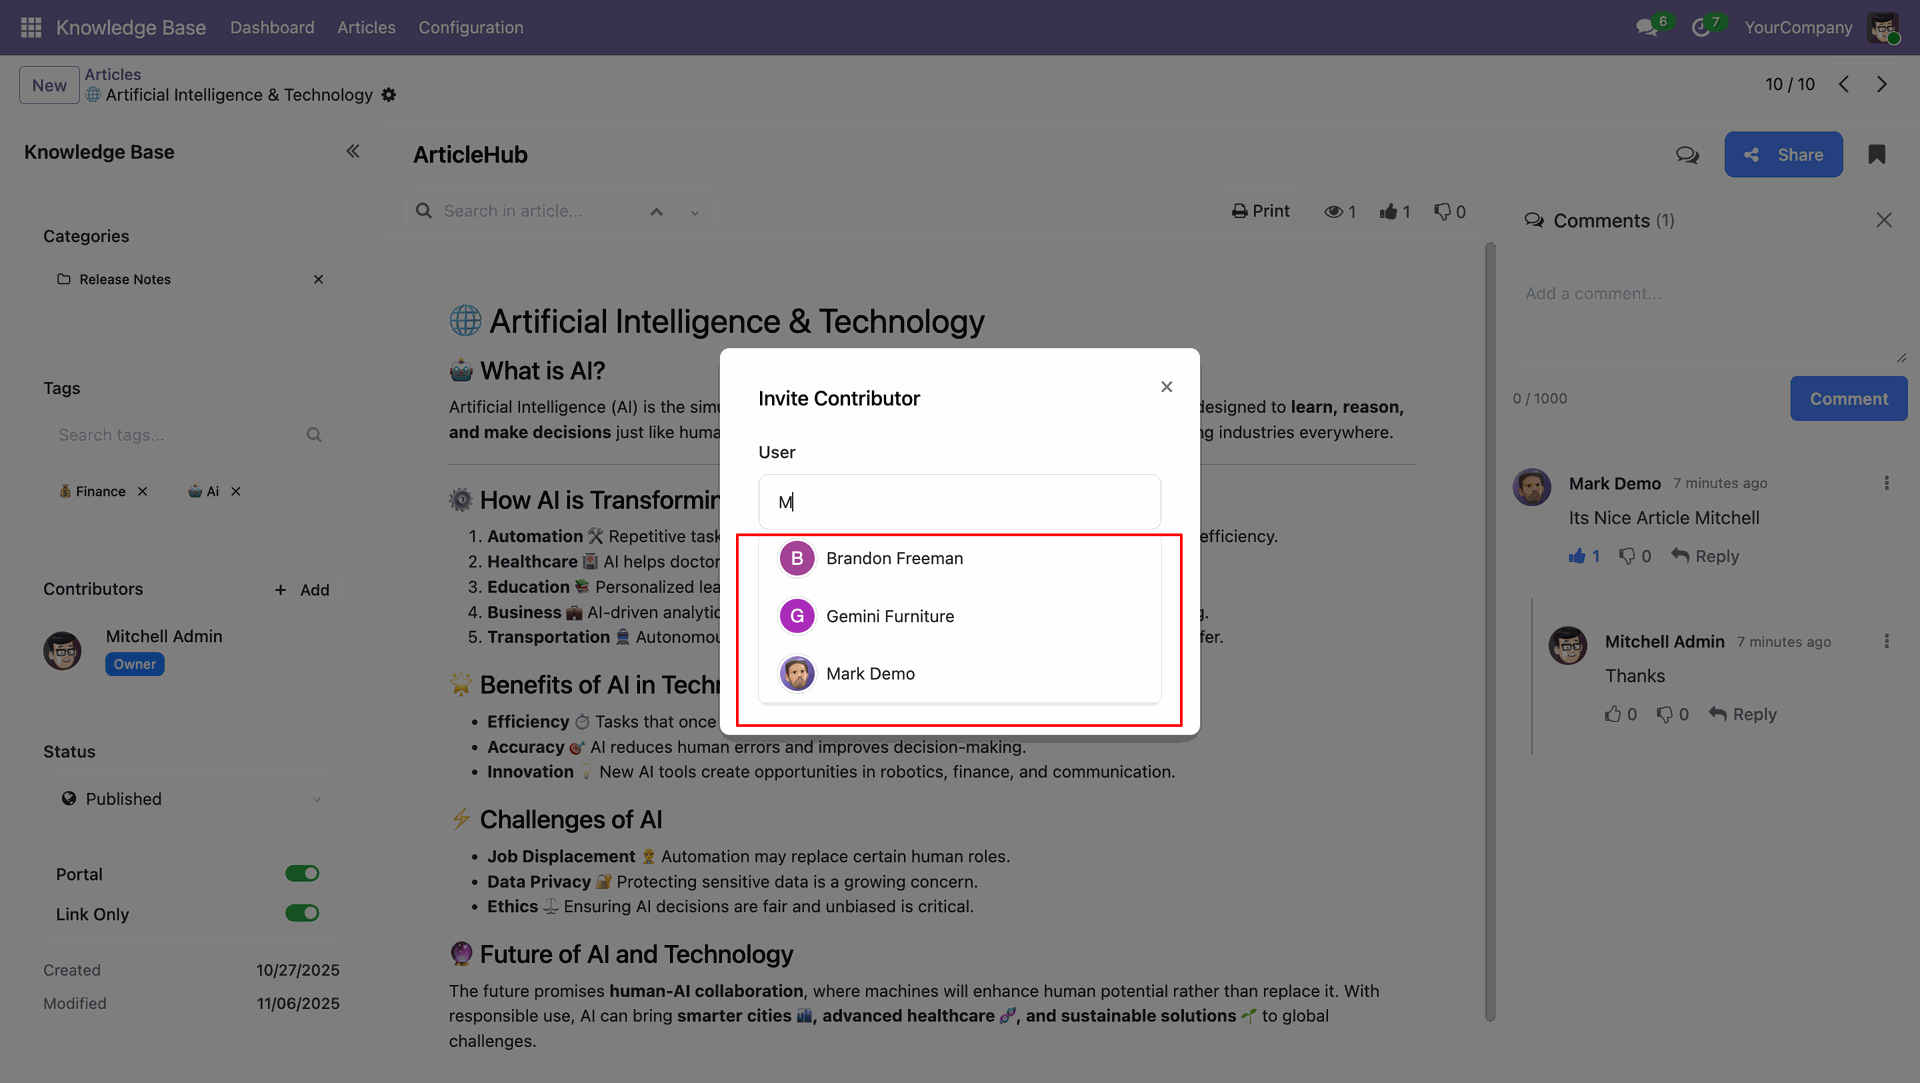The width and height of the screenshot is (1920, 1083).
Task: Open the Articles menu
Action: (x=366, y=27)
